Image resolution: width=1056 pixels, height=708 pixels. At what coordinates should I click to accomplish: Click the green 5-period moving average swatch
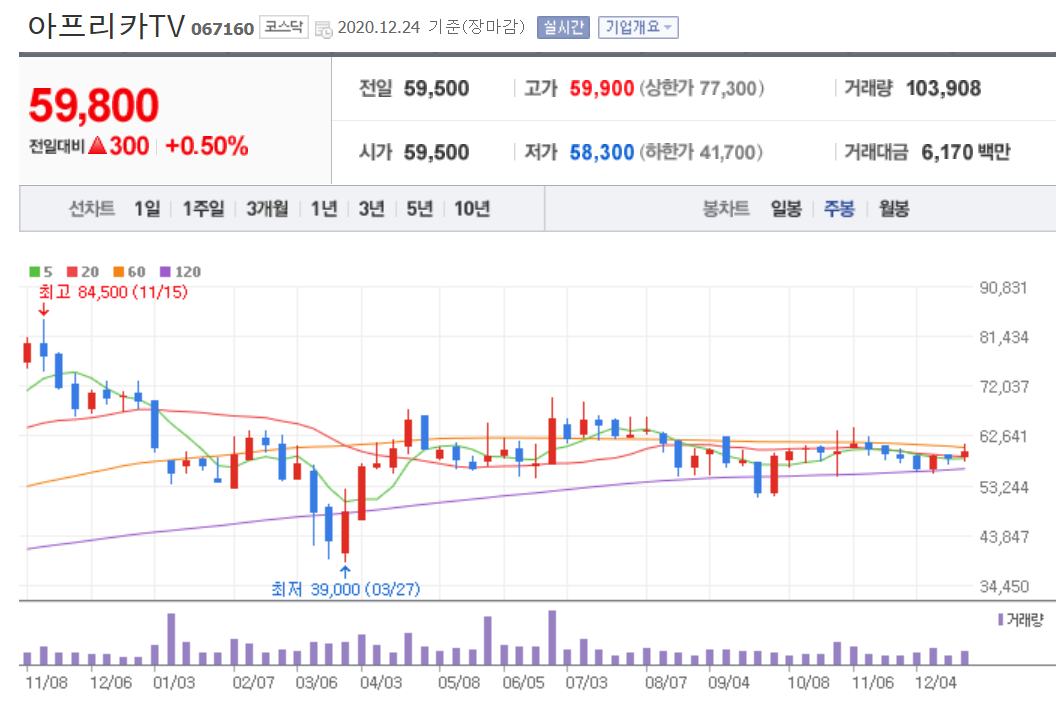click(34, 271)
